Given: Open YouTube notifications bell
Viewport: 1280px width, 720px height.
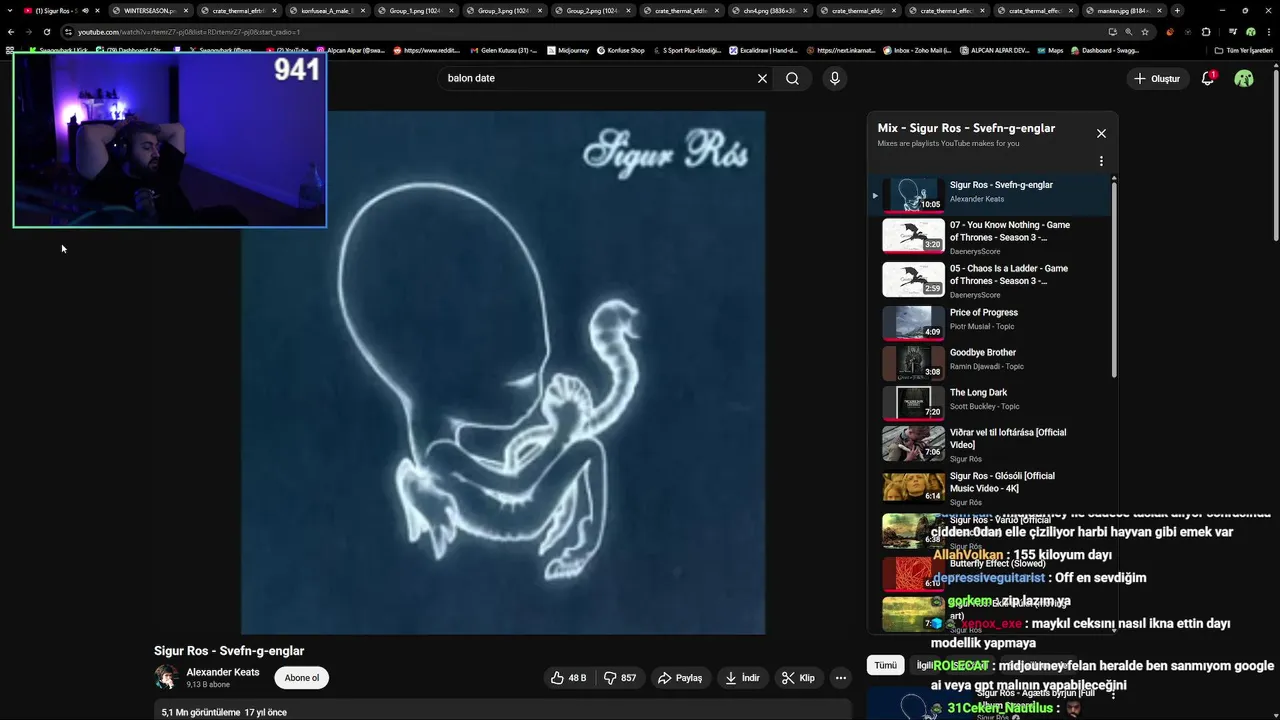Looking at the screenshot, I should [1207, 78].
